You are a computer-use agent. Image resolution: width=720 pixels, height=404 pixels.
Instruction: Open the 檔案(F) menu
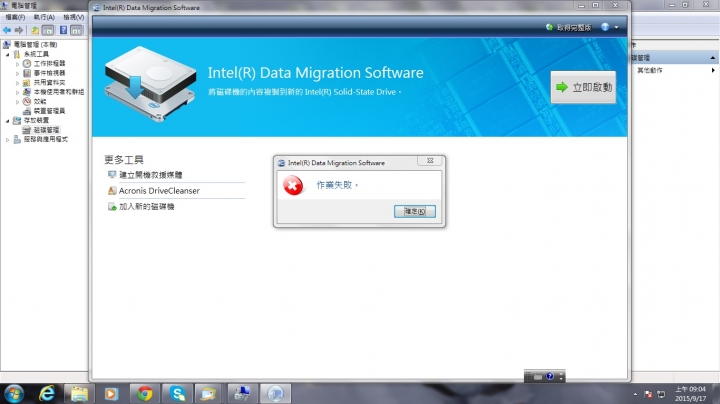pos(15,17)
